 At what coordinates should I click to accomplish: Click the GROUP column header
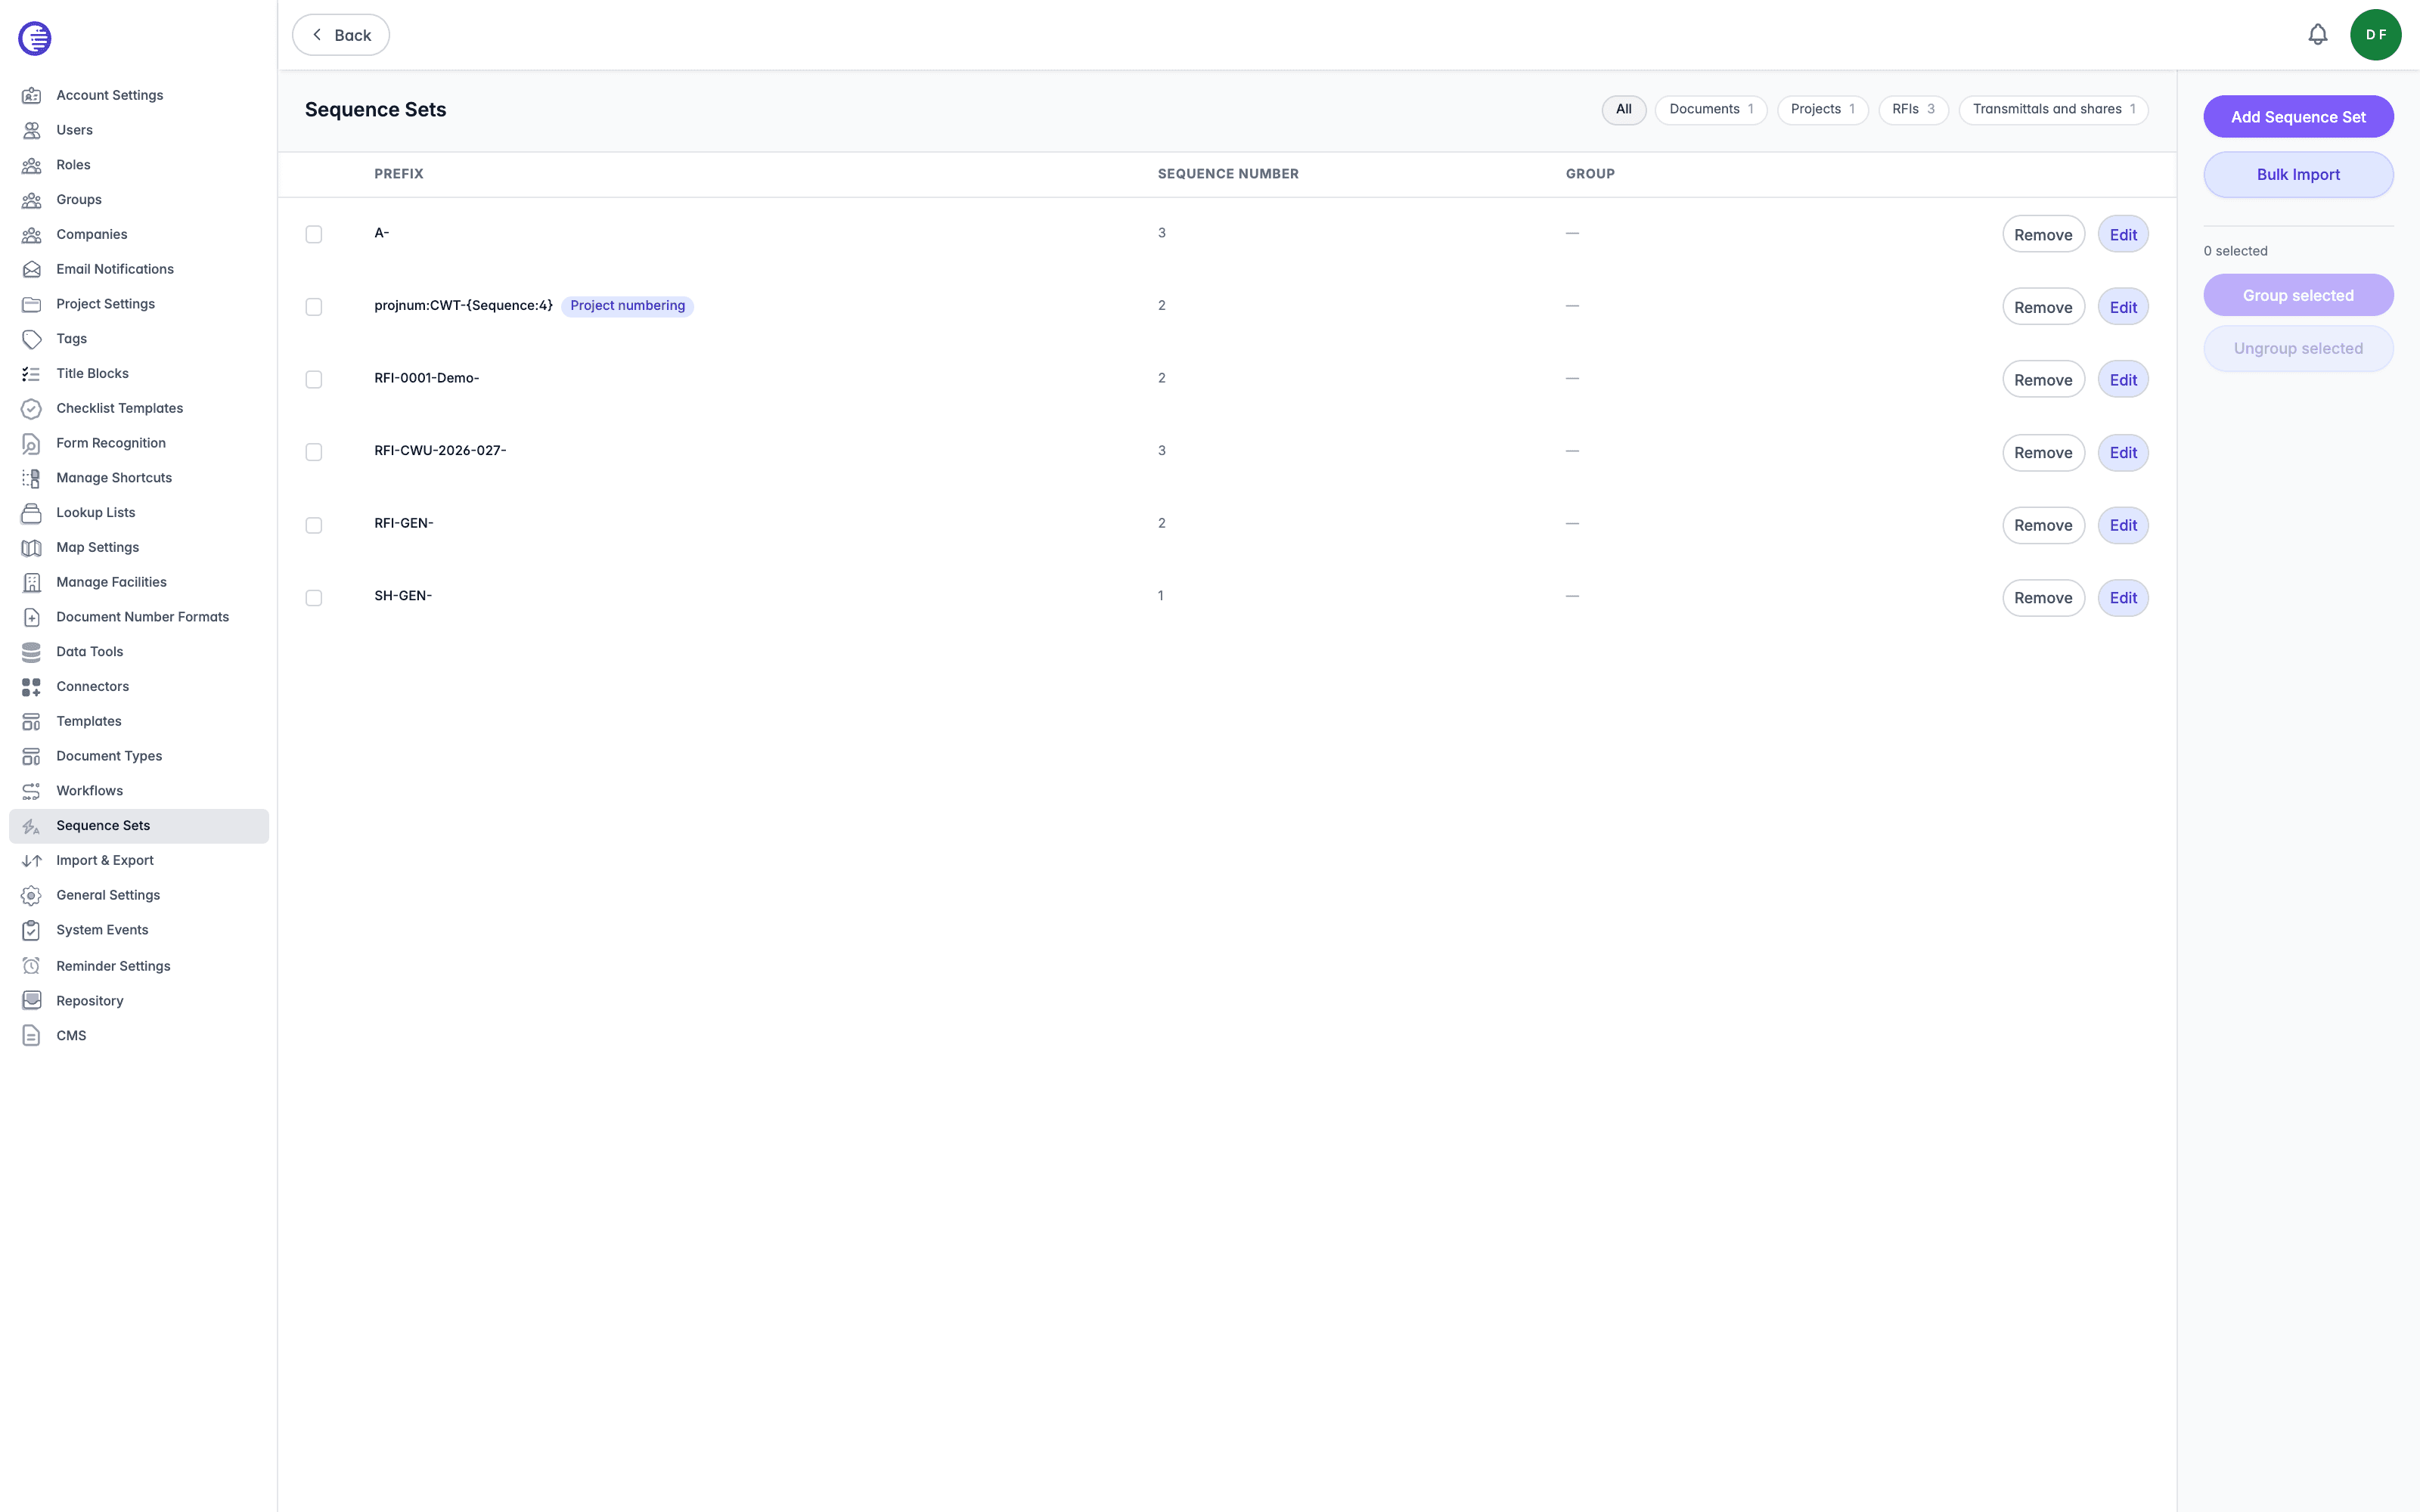[x=1590, y=174]
